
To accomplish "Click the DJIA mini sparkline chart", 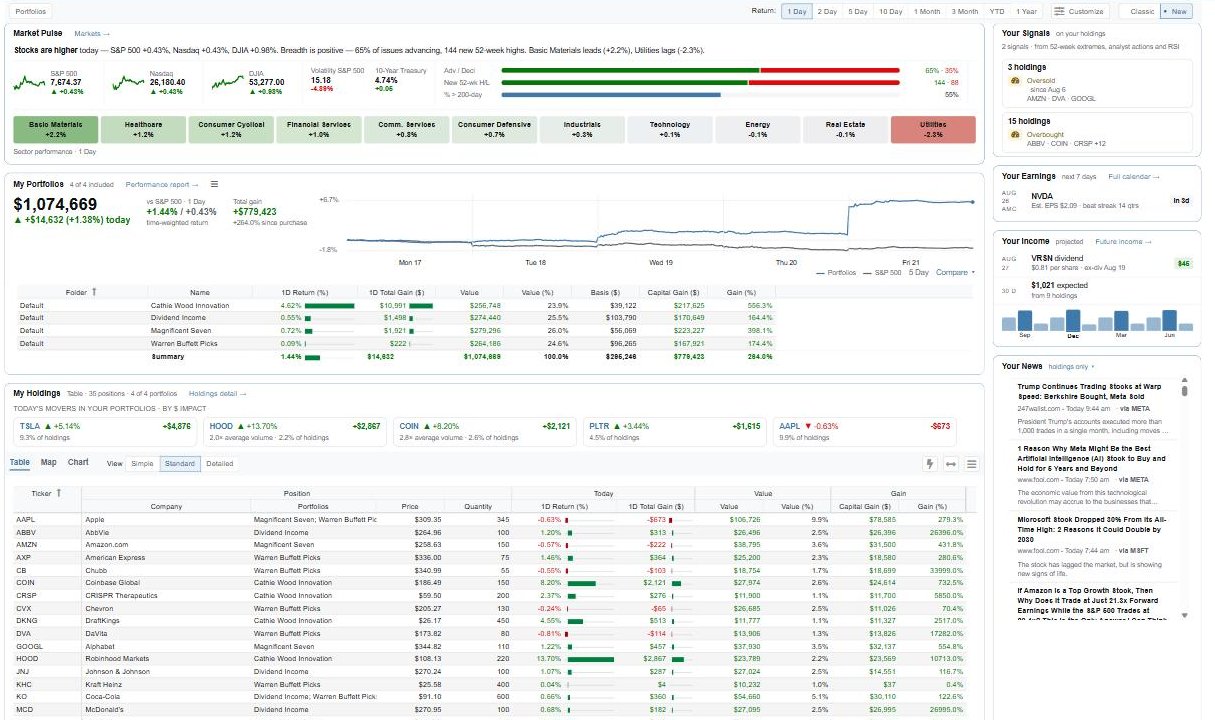I will tap(228, 82).
